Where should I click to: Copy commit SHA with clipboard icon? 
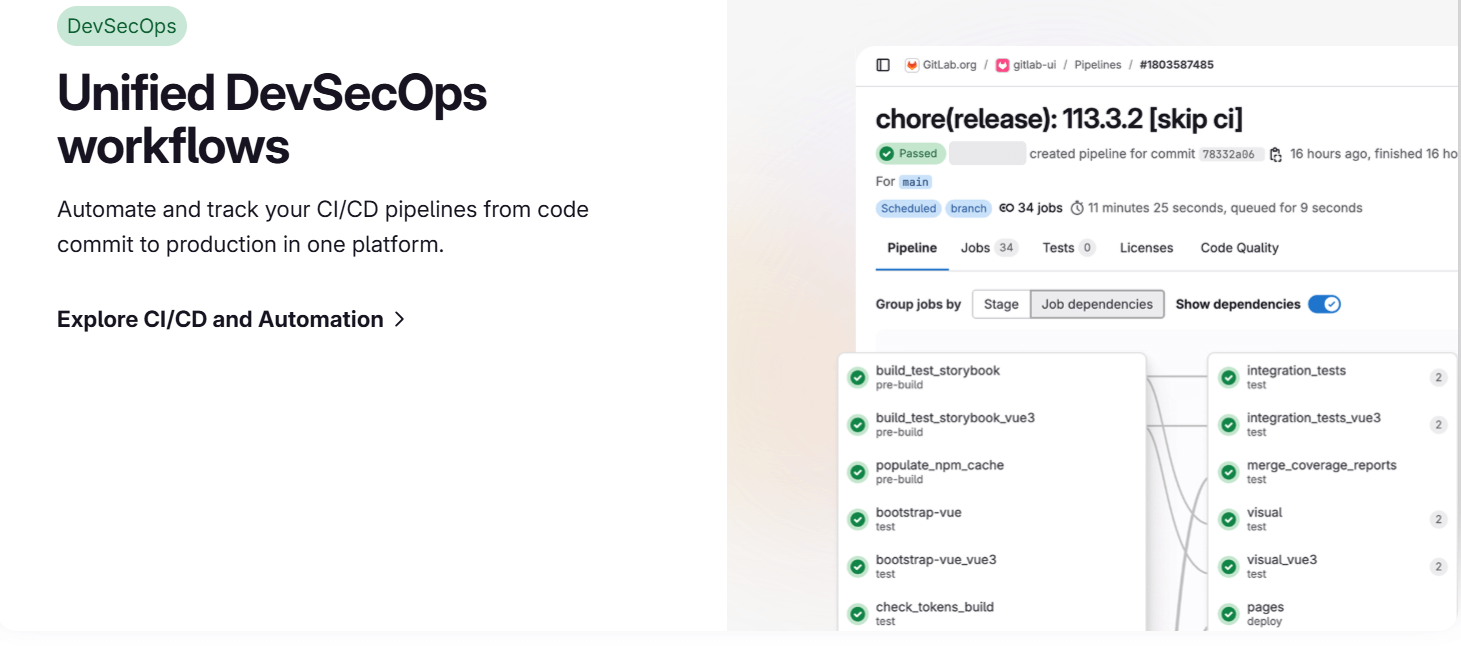(1275, 154)
